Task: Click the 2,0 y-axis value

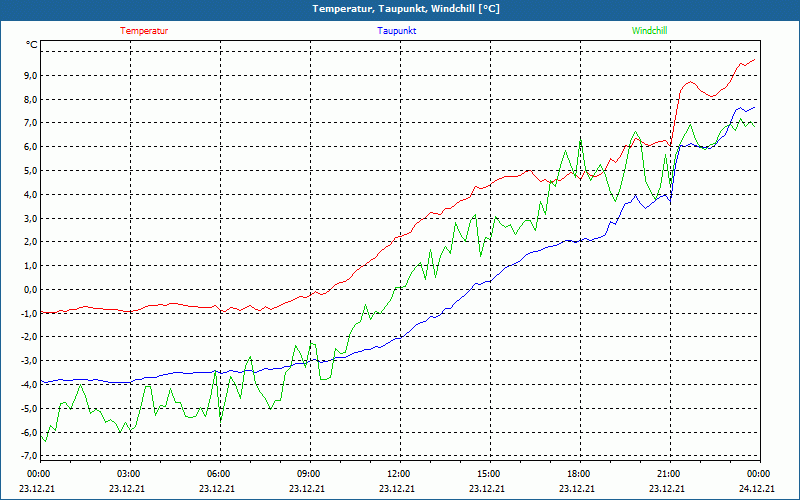Action: point(31,242)
